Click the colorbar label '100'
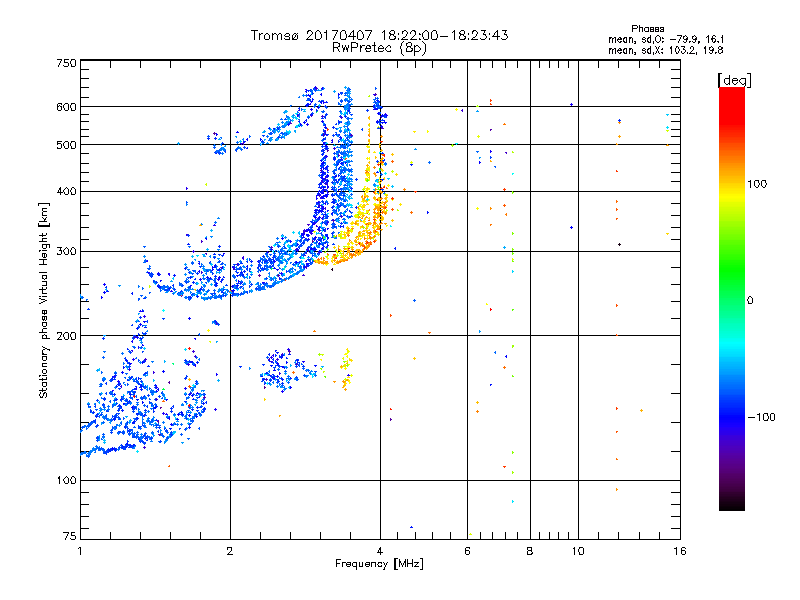 [x=757, y=184]
